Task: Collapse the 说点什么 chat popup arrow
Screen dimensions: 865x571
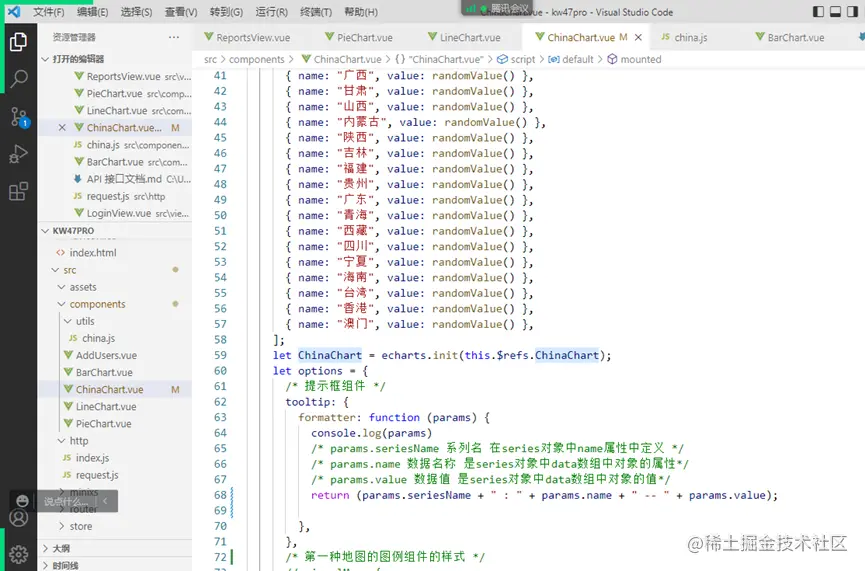Action: 105,501
